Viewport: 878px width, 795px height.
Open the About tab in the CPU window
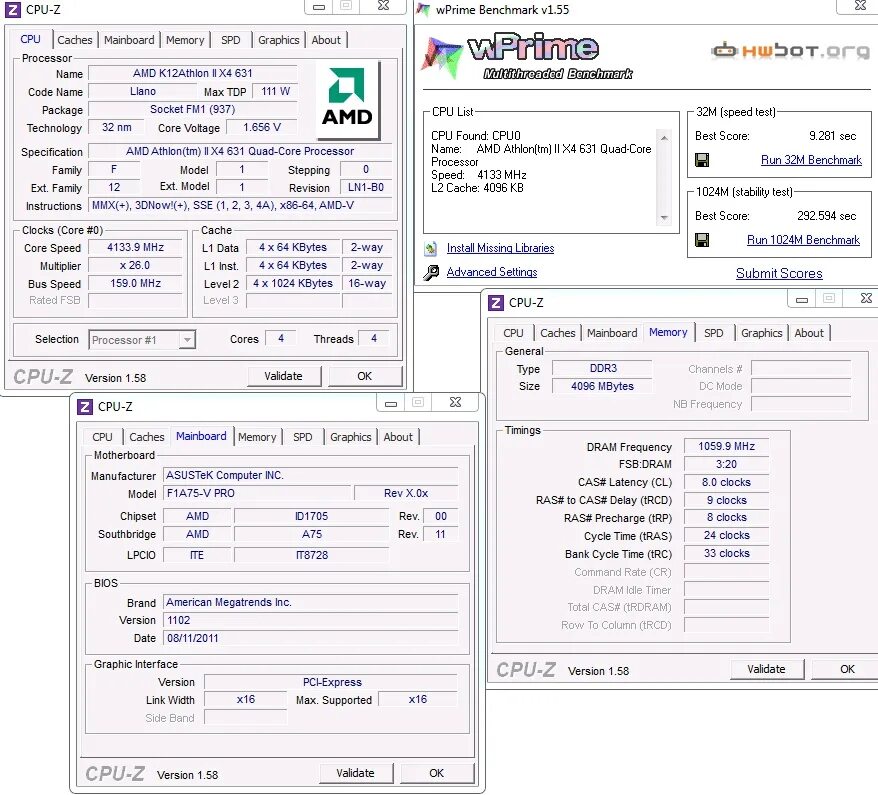coord(326,40)
